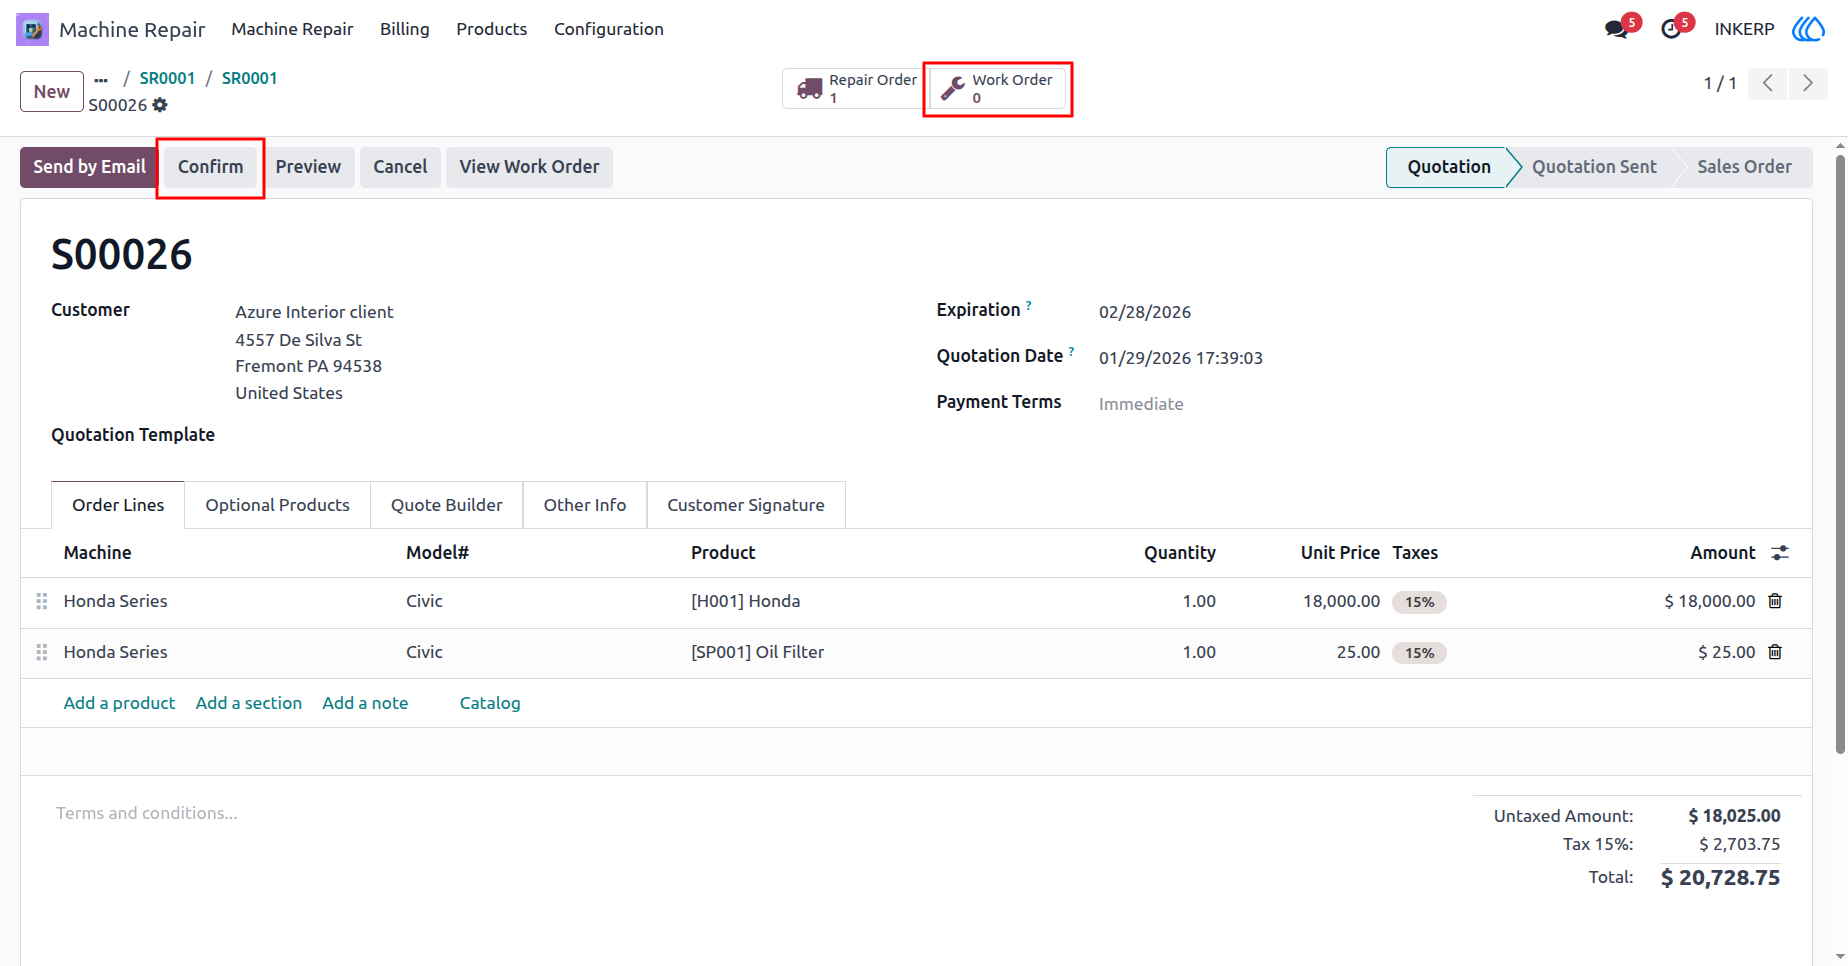Set the status to Quotation Sent

pyautogui.click(x=1594, y=167)
